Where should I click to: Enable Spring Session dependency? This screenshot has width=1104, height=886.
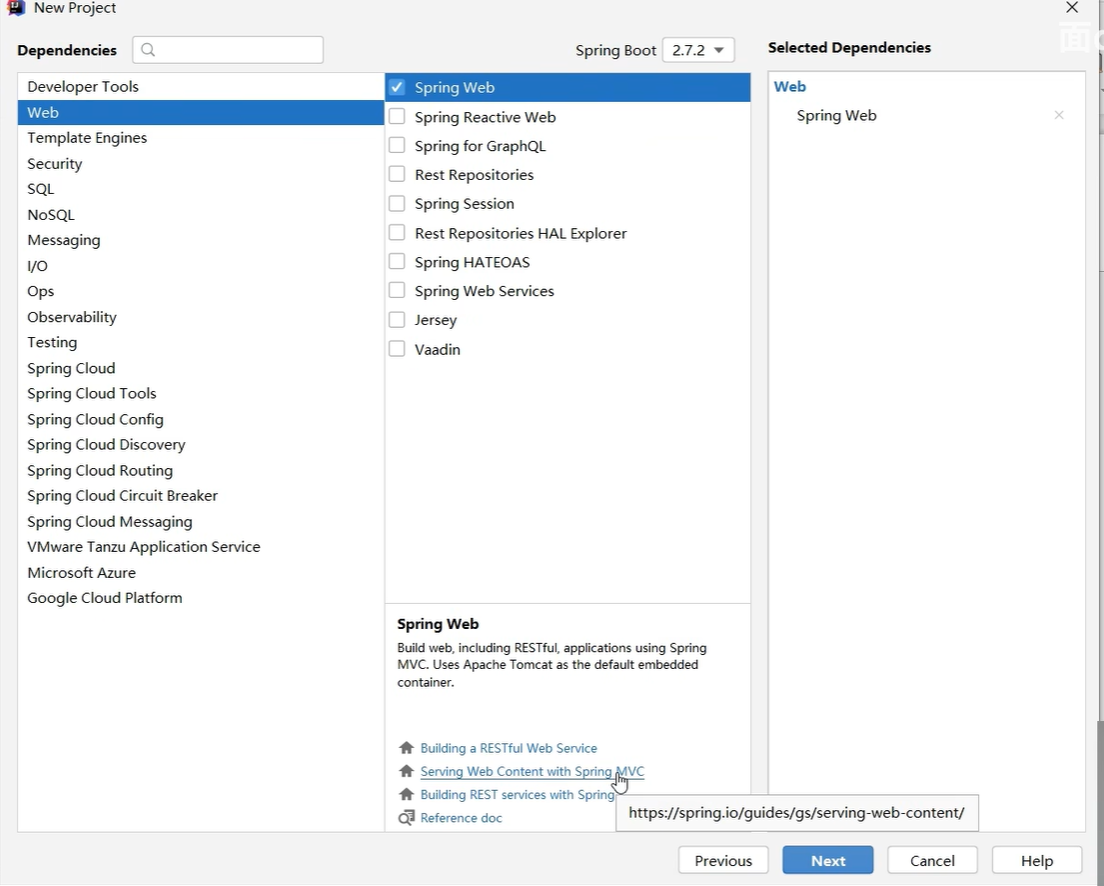(397, 204)
